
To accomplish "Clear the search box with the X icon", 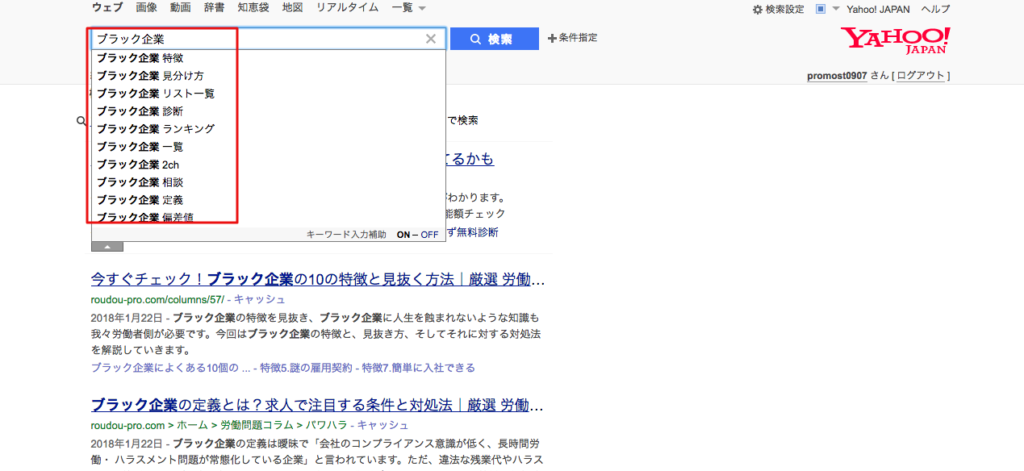I will pos(430,39).
